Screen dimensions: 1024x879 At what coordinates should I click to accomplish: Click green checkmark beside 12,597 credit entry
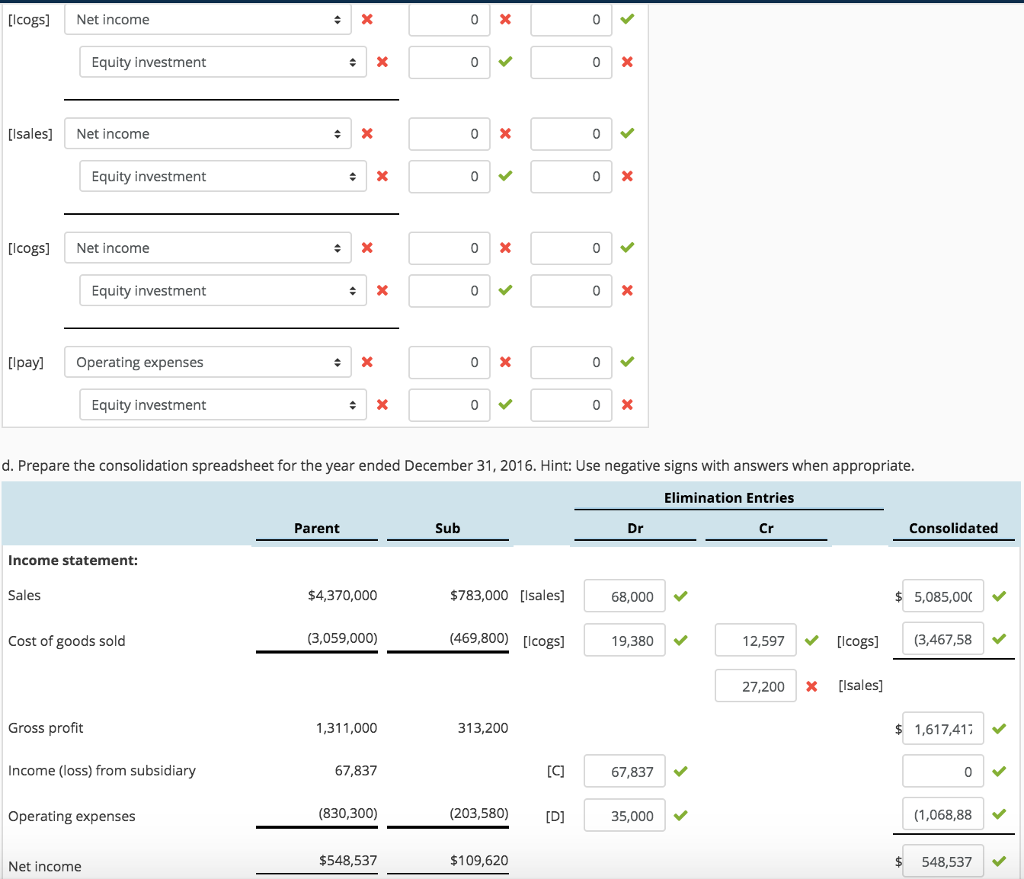click(812, 640)
